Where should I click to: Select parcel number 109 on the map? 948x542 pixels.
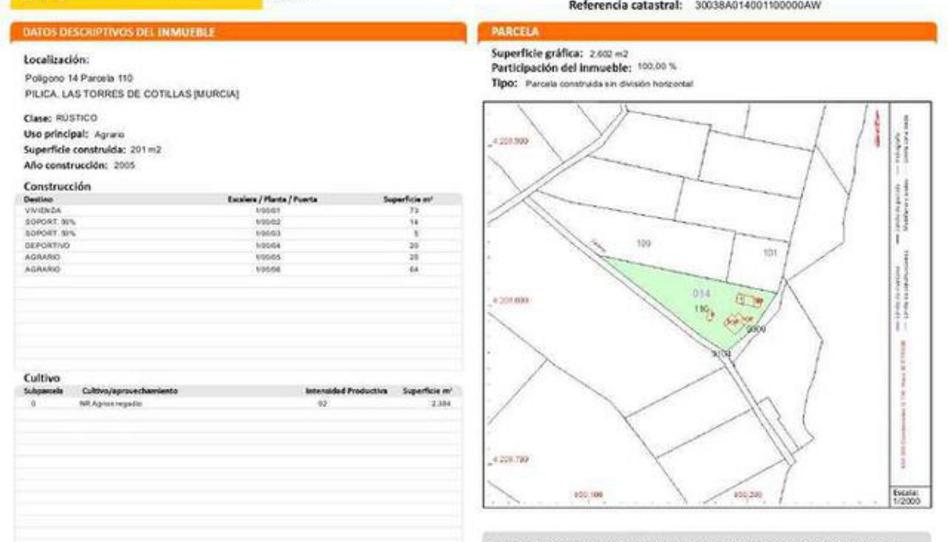tap(642, 243)
